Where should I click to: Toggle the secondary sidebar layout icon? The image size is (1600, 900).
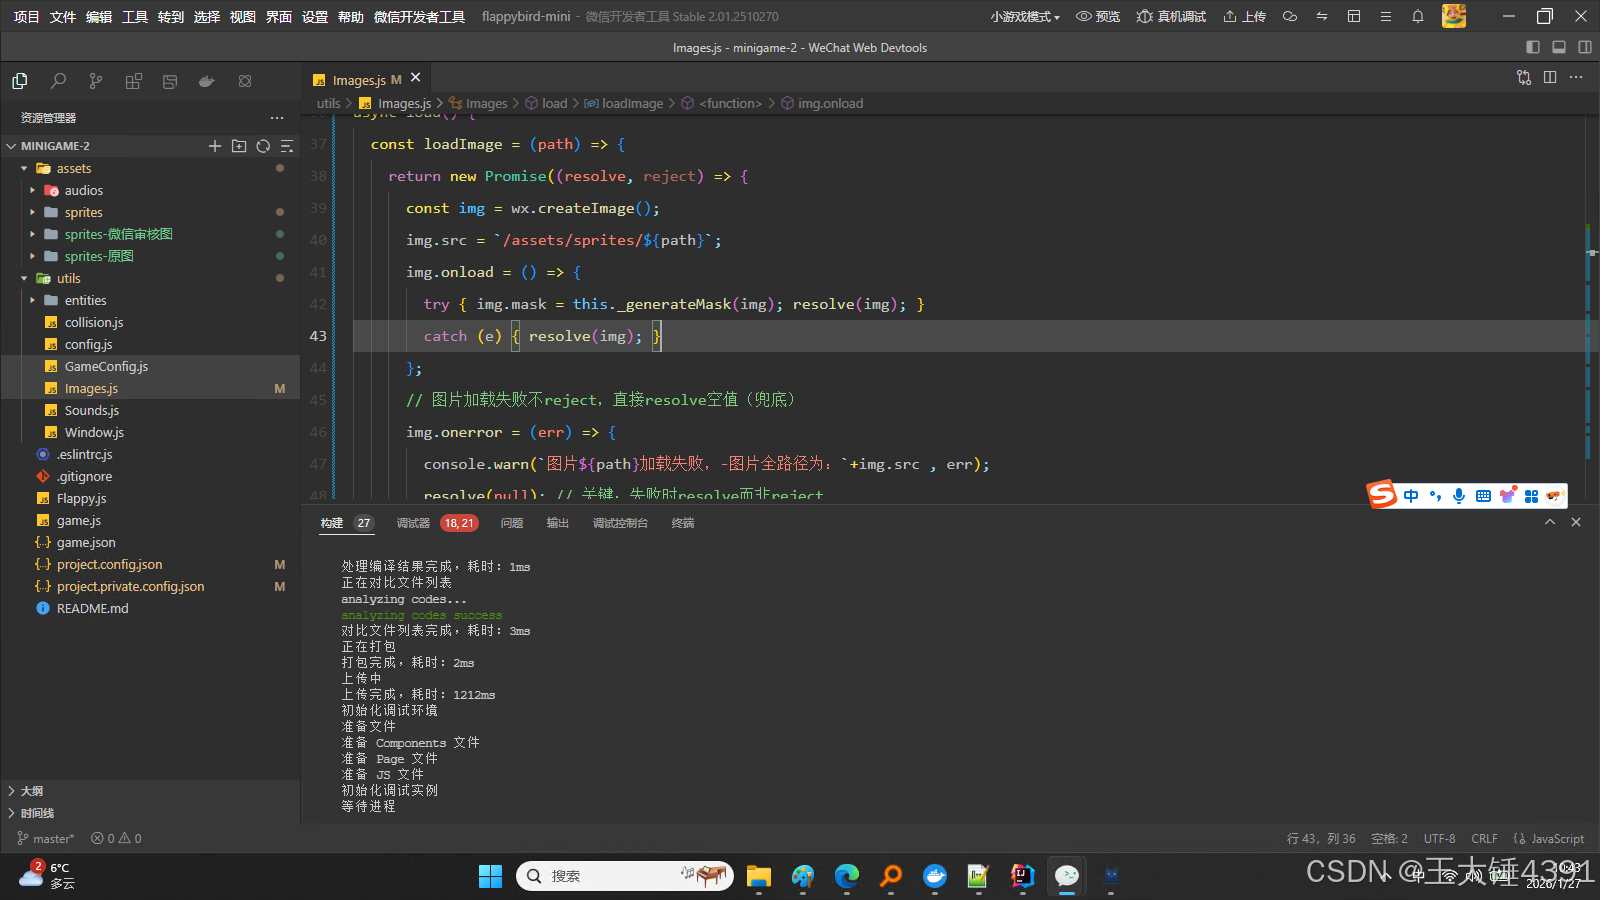click(1585, 47)
